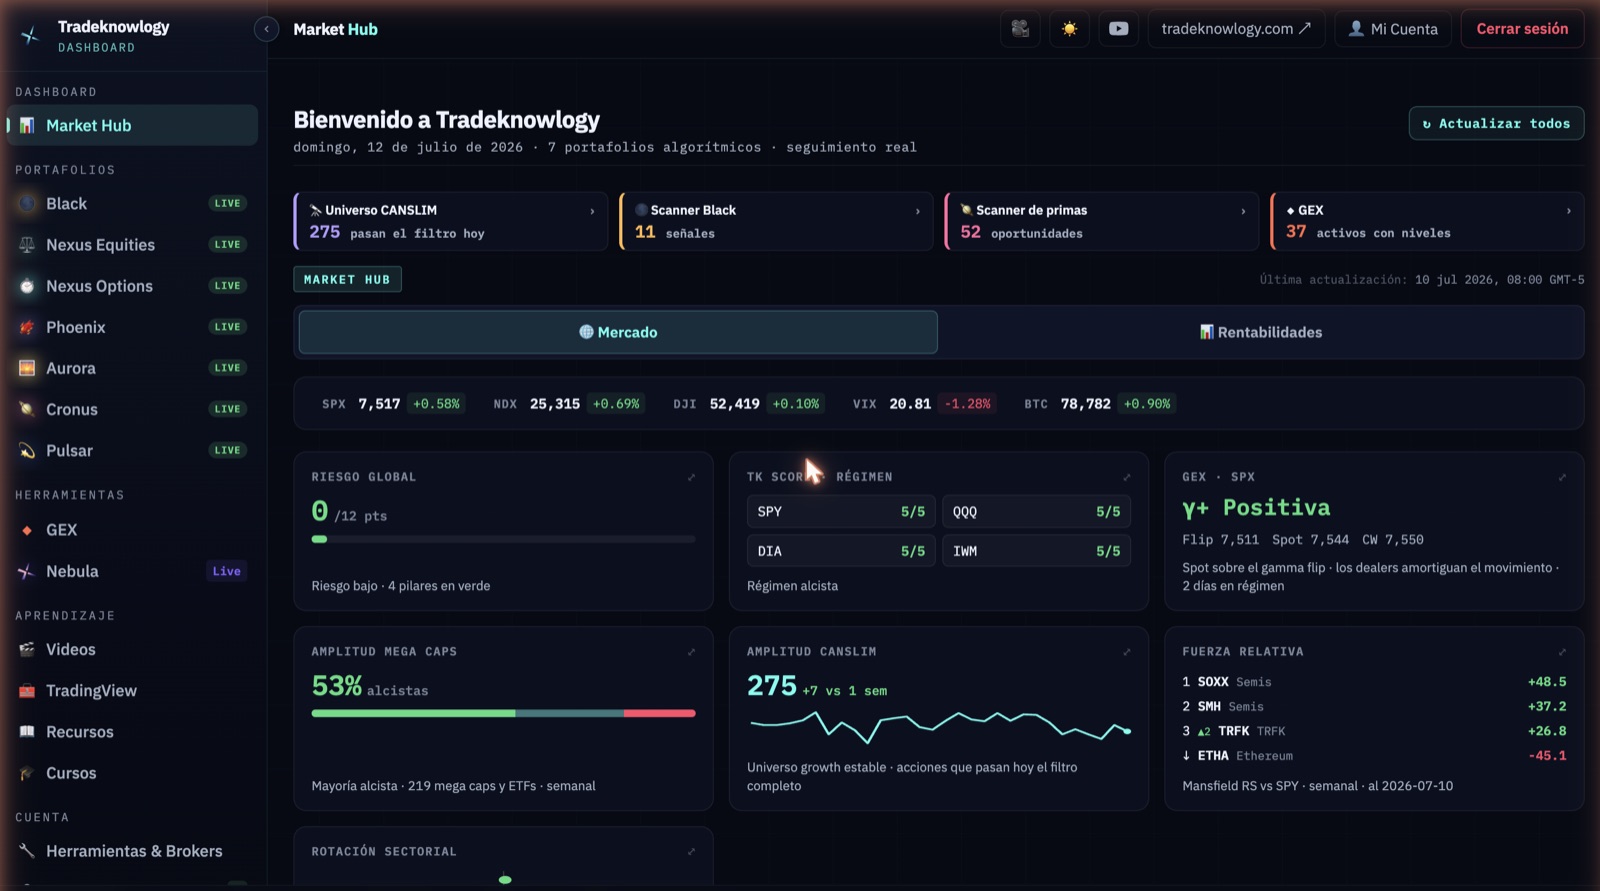
Task: Expand the GEX SPX card
Action: pos(1562,477)
